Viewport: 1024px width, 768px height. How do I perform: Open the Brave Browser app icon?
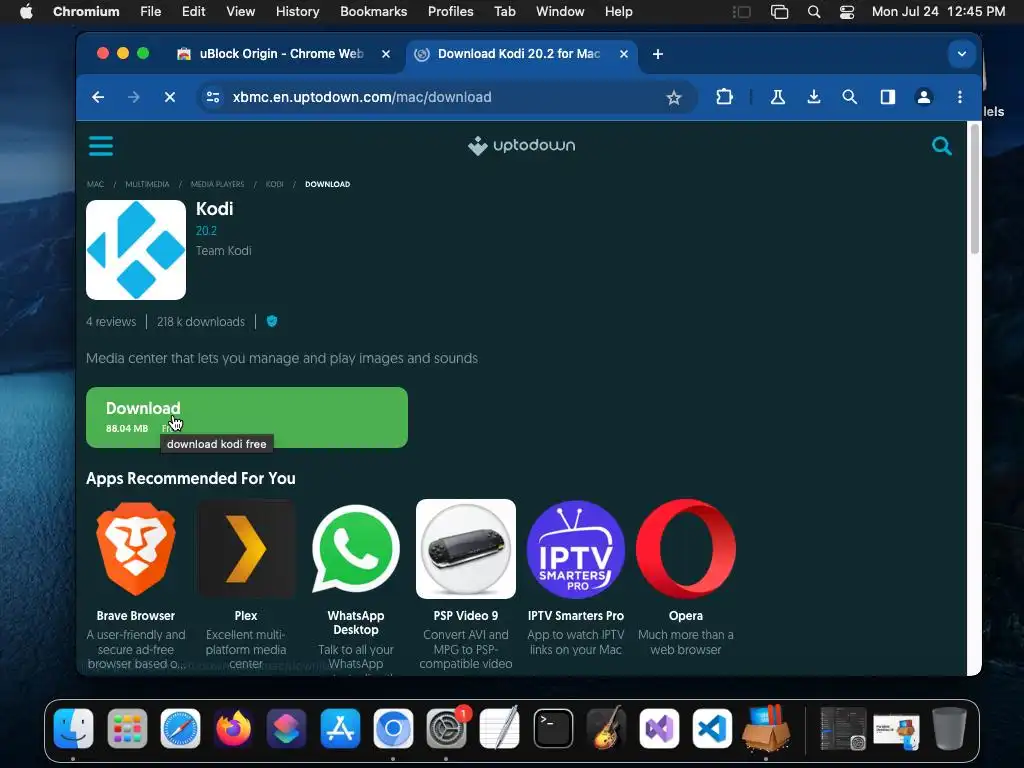[x=136, y=549]
